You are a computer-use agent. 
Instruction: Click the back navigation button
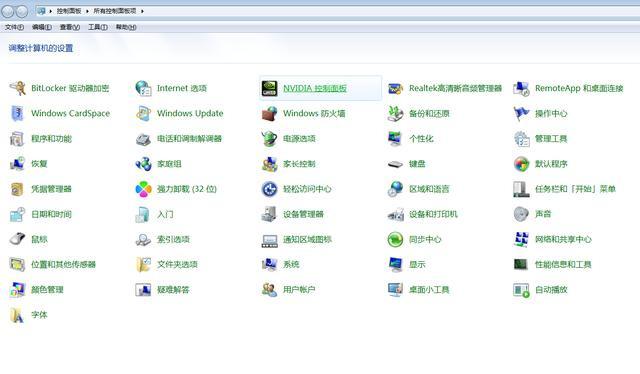[x=8, y=11]
